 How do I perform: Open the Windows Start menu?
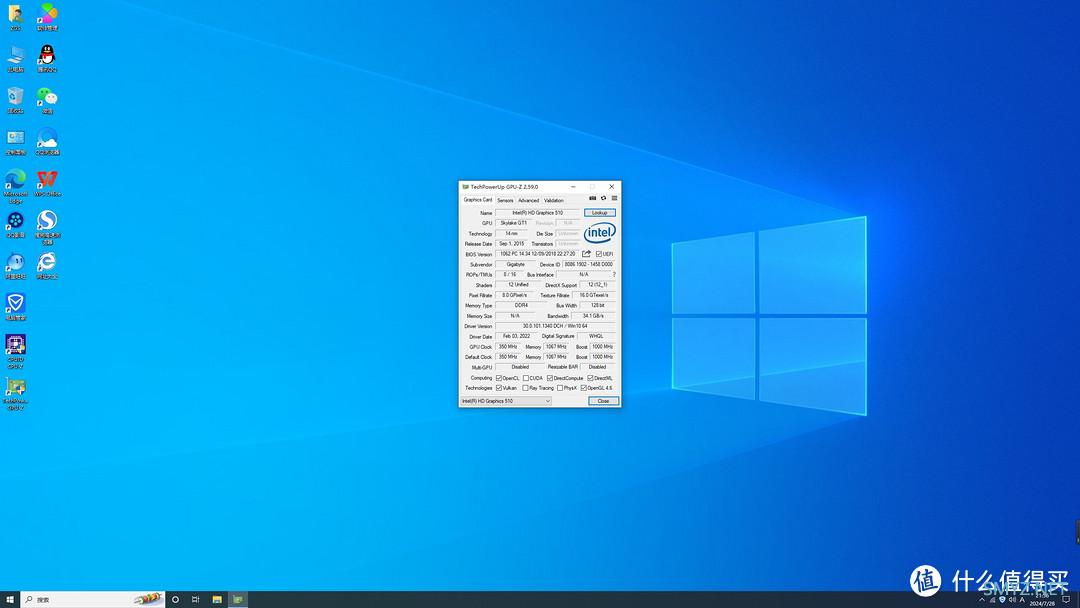pyautogui.click(x=10, y=600)
